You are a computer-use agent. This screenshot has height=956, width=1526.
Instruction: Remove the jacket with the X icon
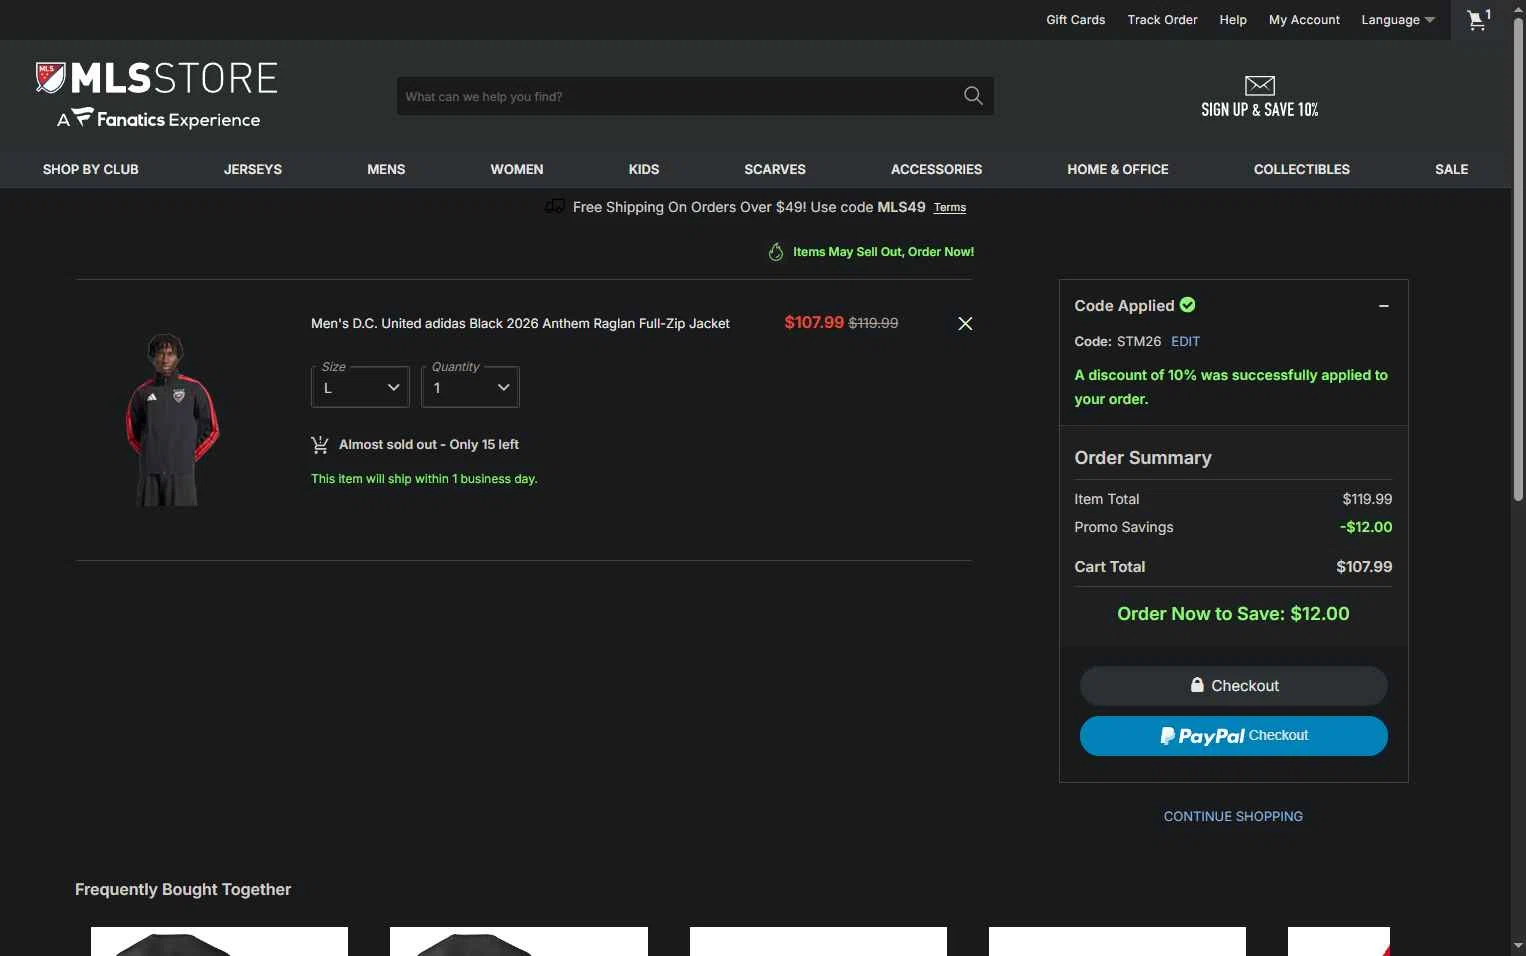(965, 323)
